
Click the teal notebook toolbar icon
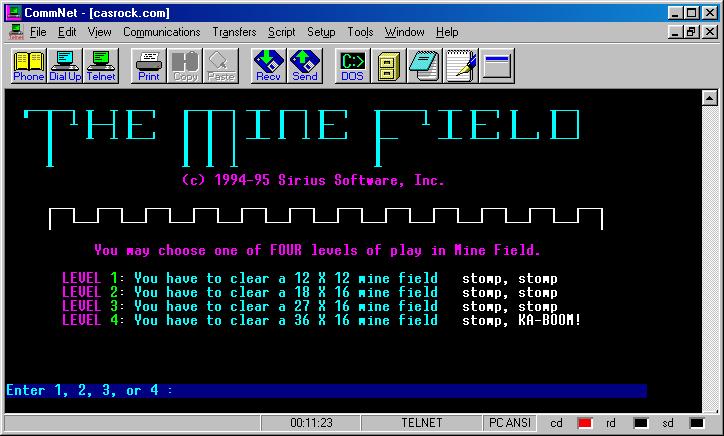(425, 66)
